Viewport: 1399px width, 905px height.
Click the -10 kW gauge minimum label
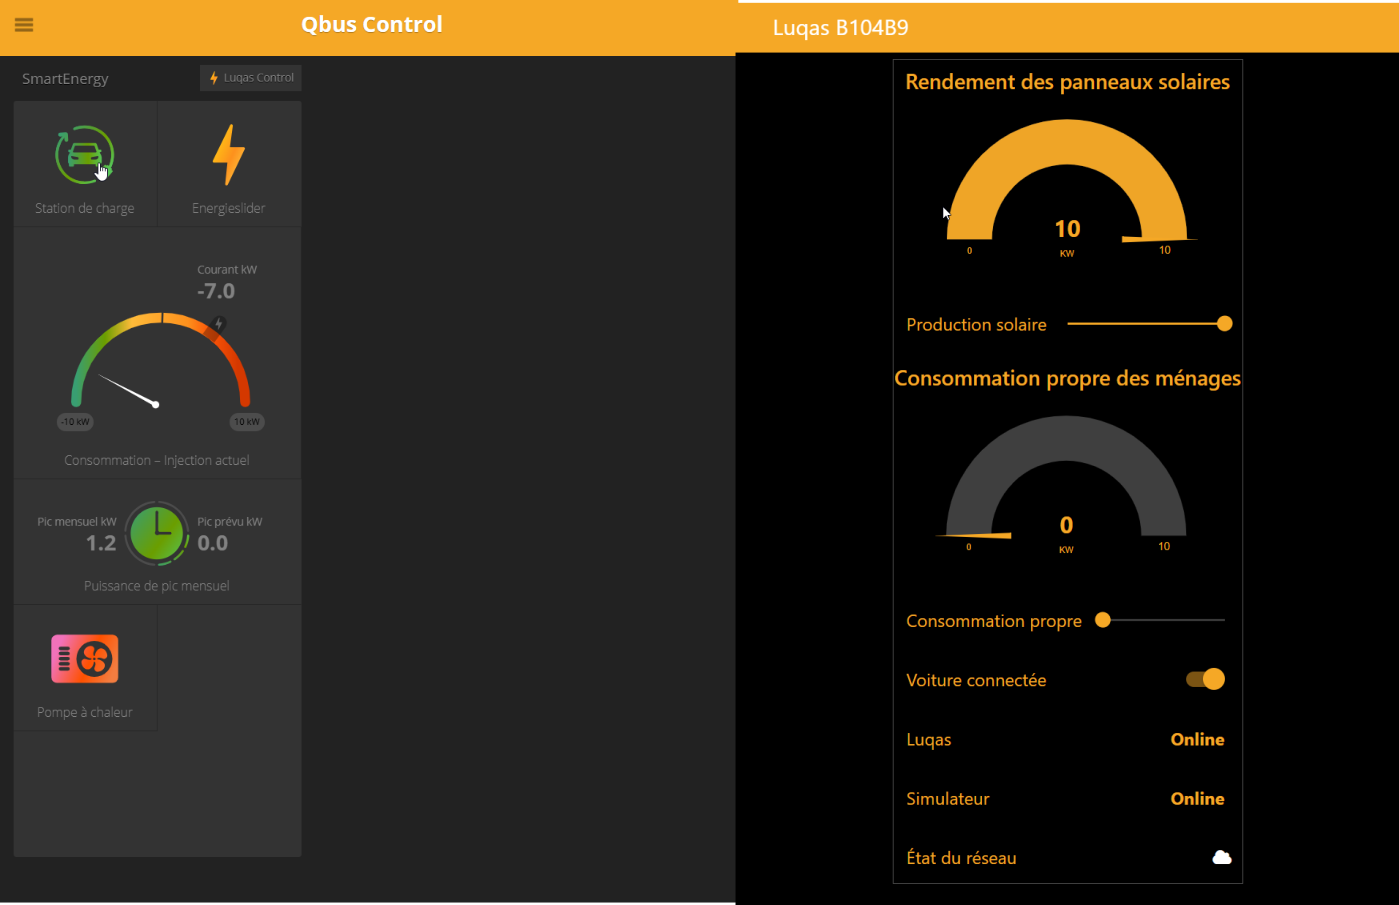pos(75,422)
